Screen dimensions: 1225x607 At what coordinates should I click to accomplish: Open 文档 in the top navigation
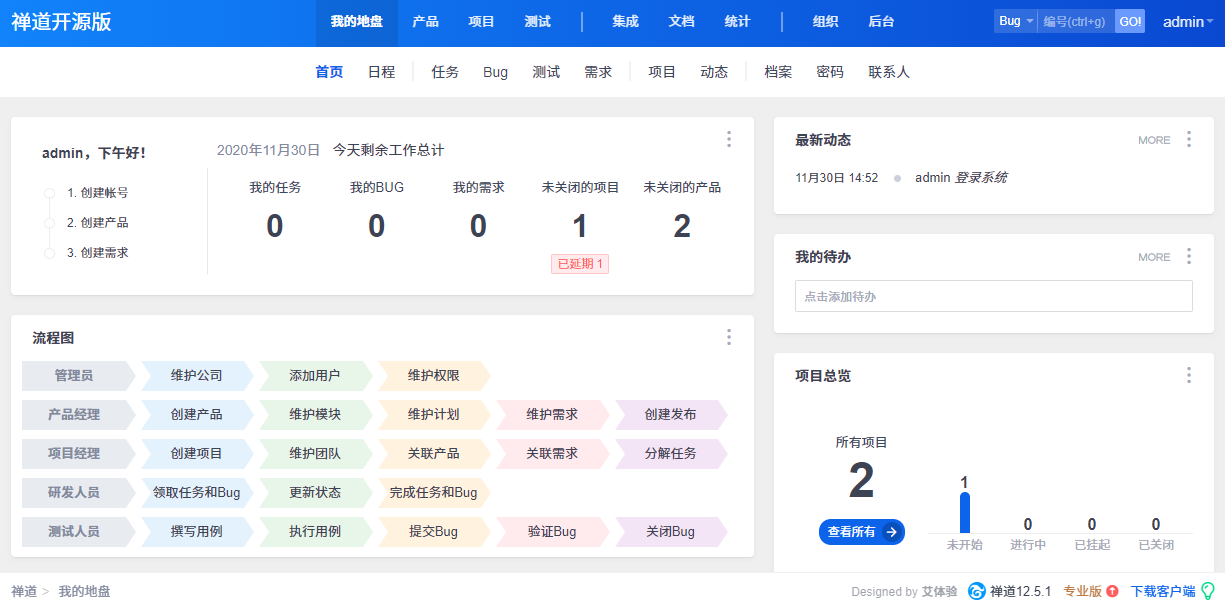pyautogui.click(x=681, y=21)
